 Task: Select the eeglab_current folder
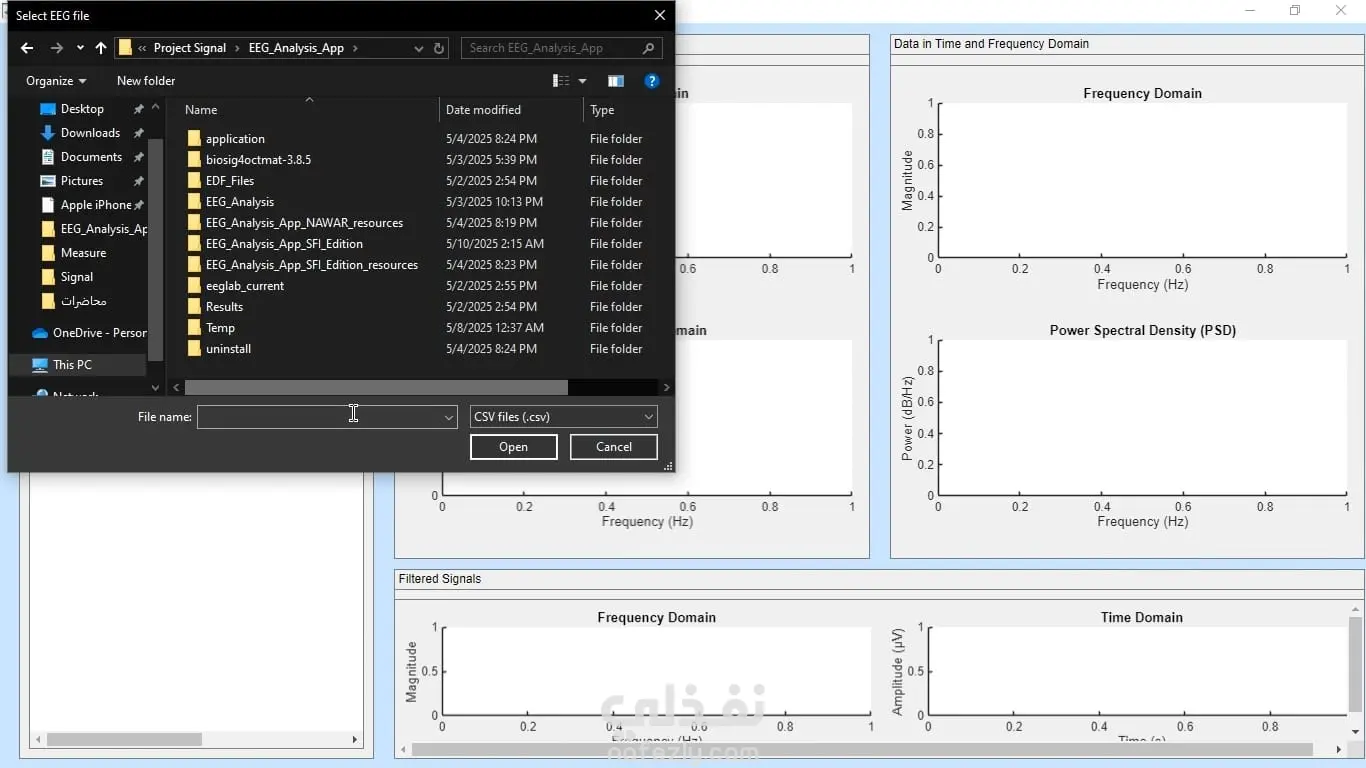pos(245,286)
